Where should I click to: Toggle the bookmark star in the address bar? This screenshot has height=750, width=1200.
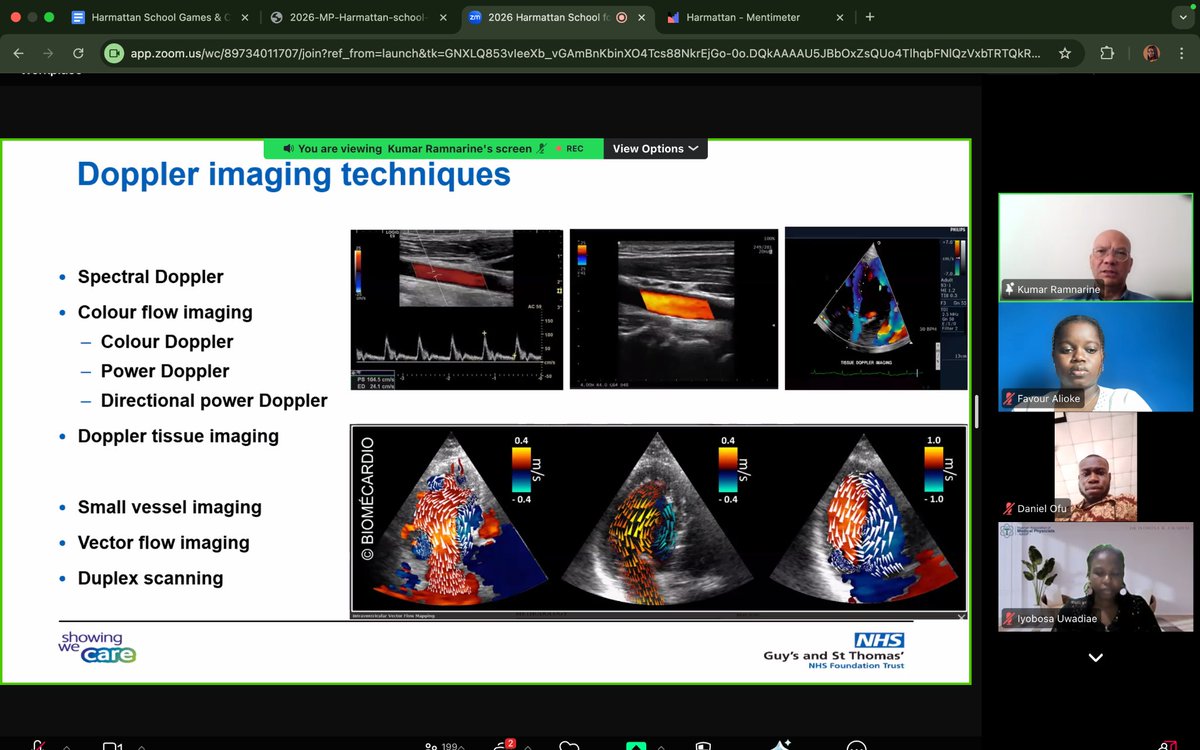click(1066, 53)
